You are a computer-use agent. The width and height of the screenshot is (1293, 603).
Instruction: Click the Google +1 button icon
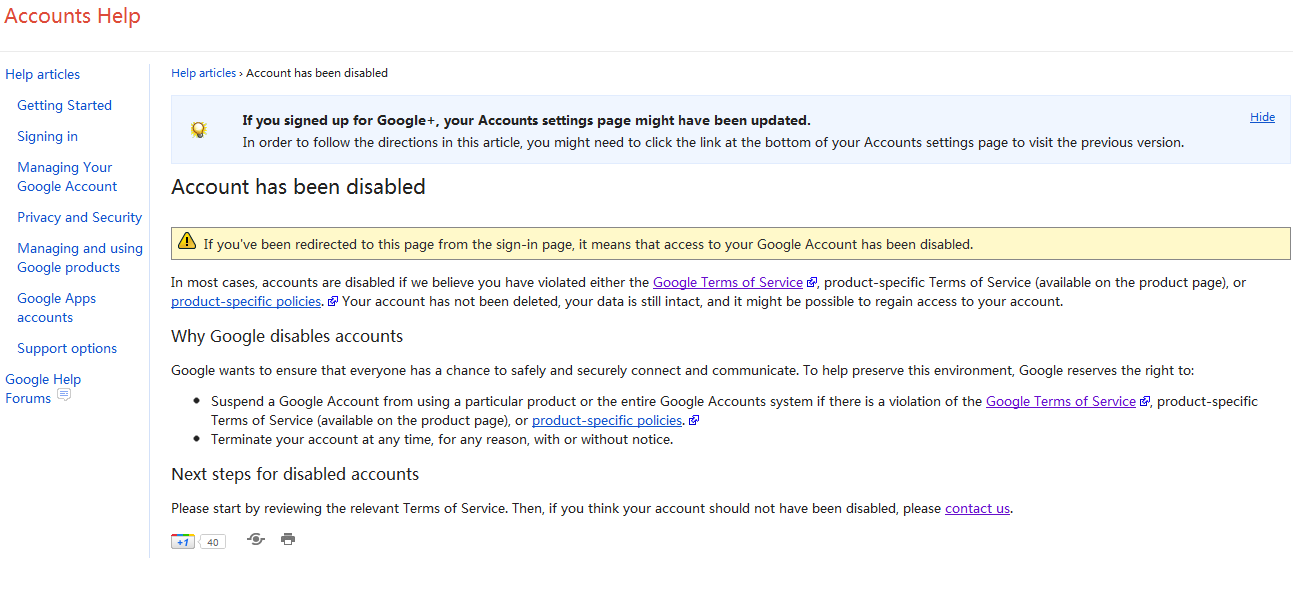[x=182, y=541]
